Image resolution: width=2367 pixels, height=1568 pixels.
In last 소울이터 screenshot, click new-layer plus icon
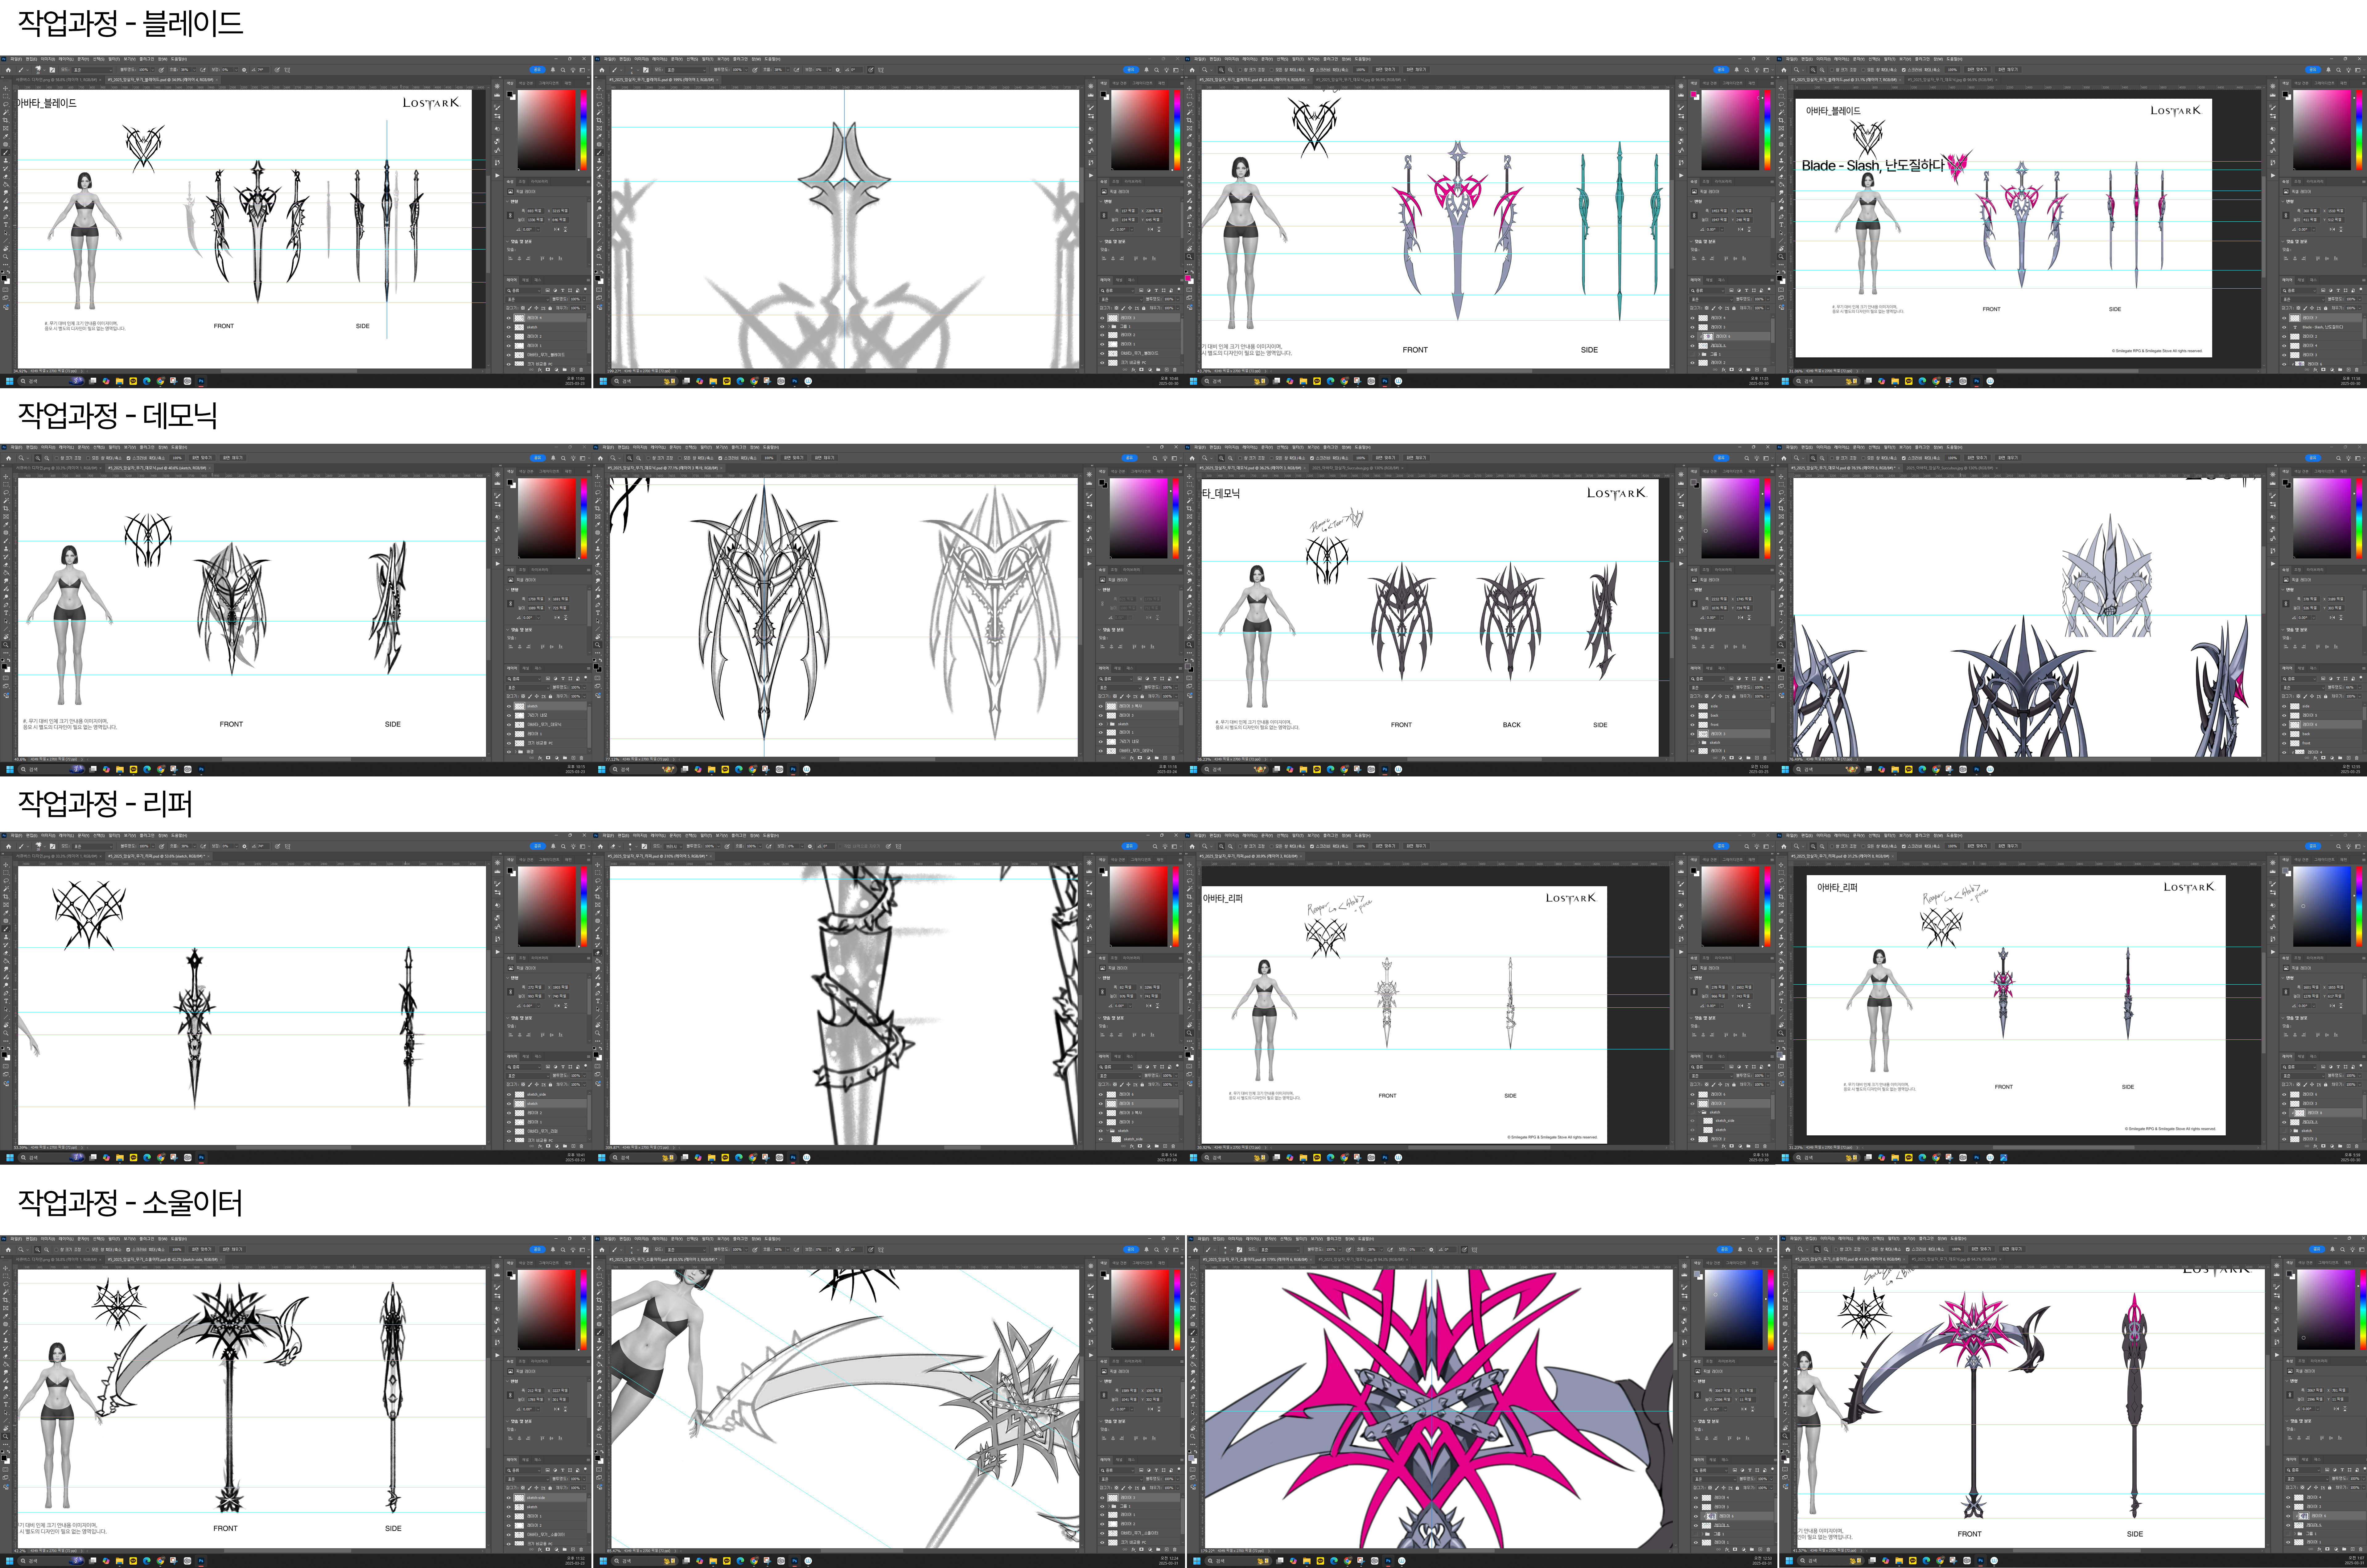point(2353,1549)
